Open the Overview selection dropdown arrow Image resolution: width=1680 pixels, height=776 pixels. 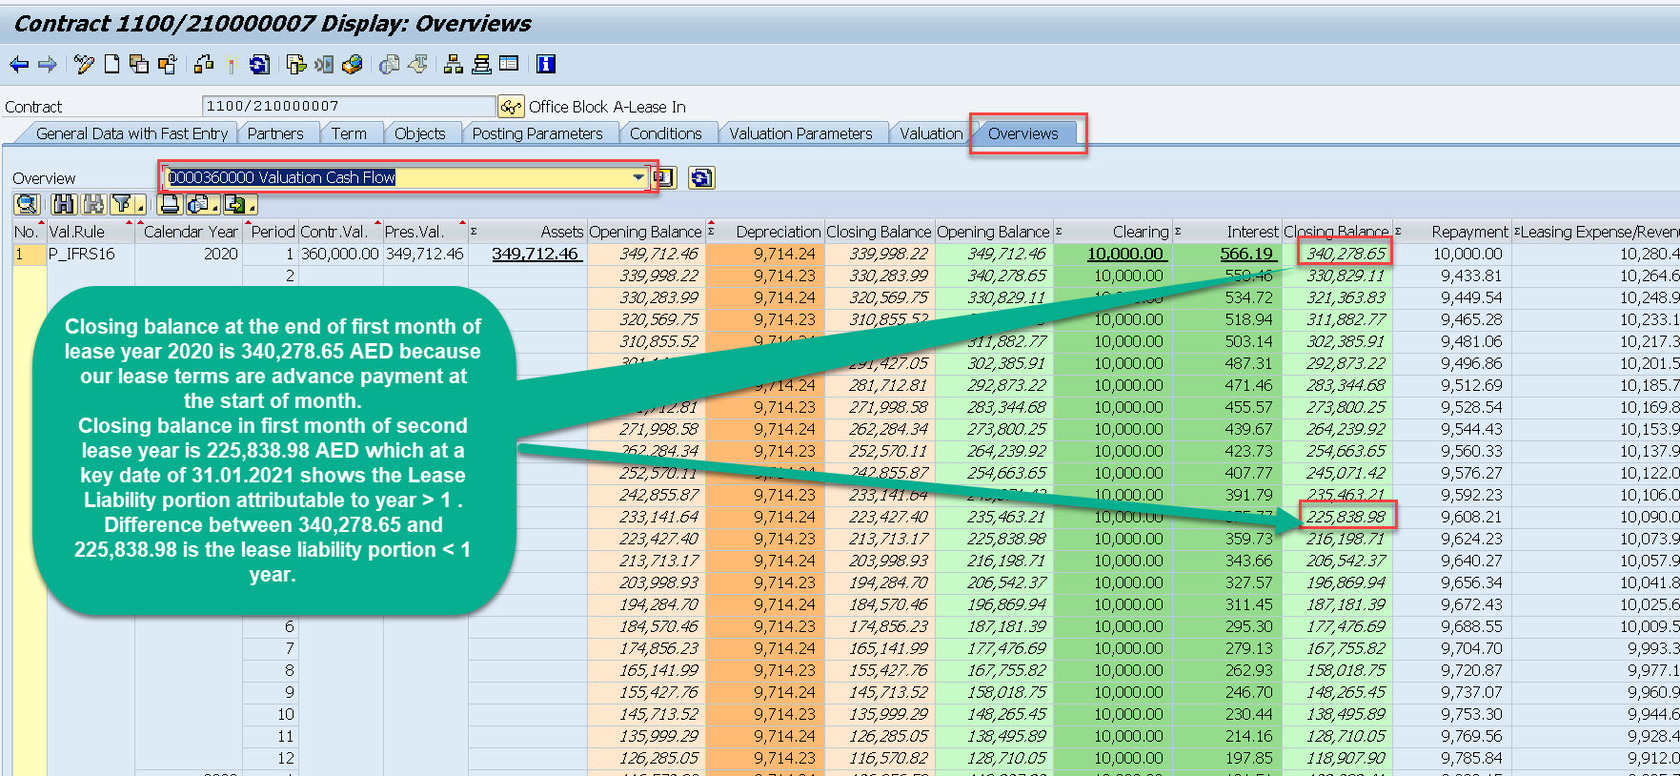[x=638, y=178]
